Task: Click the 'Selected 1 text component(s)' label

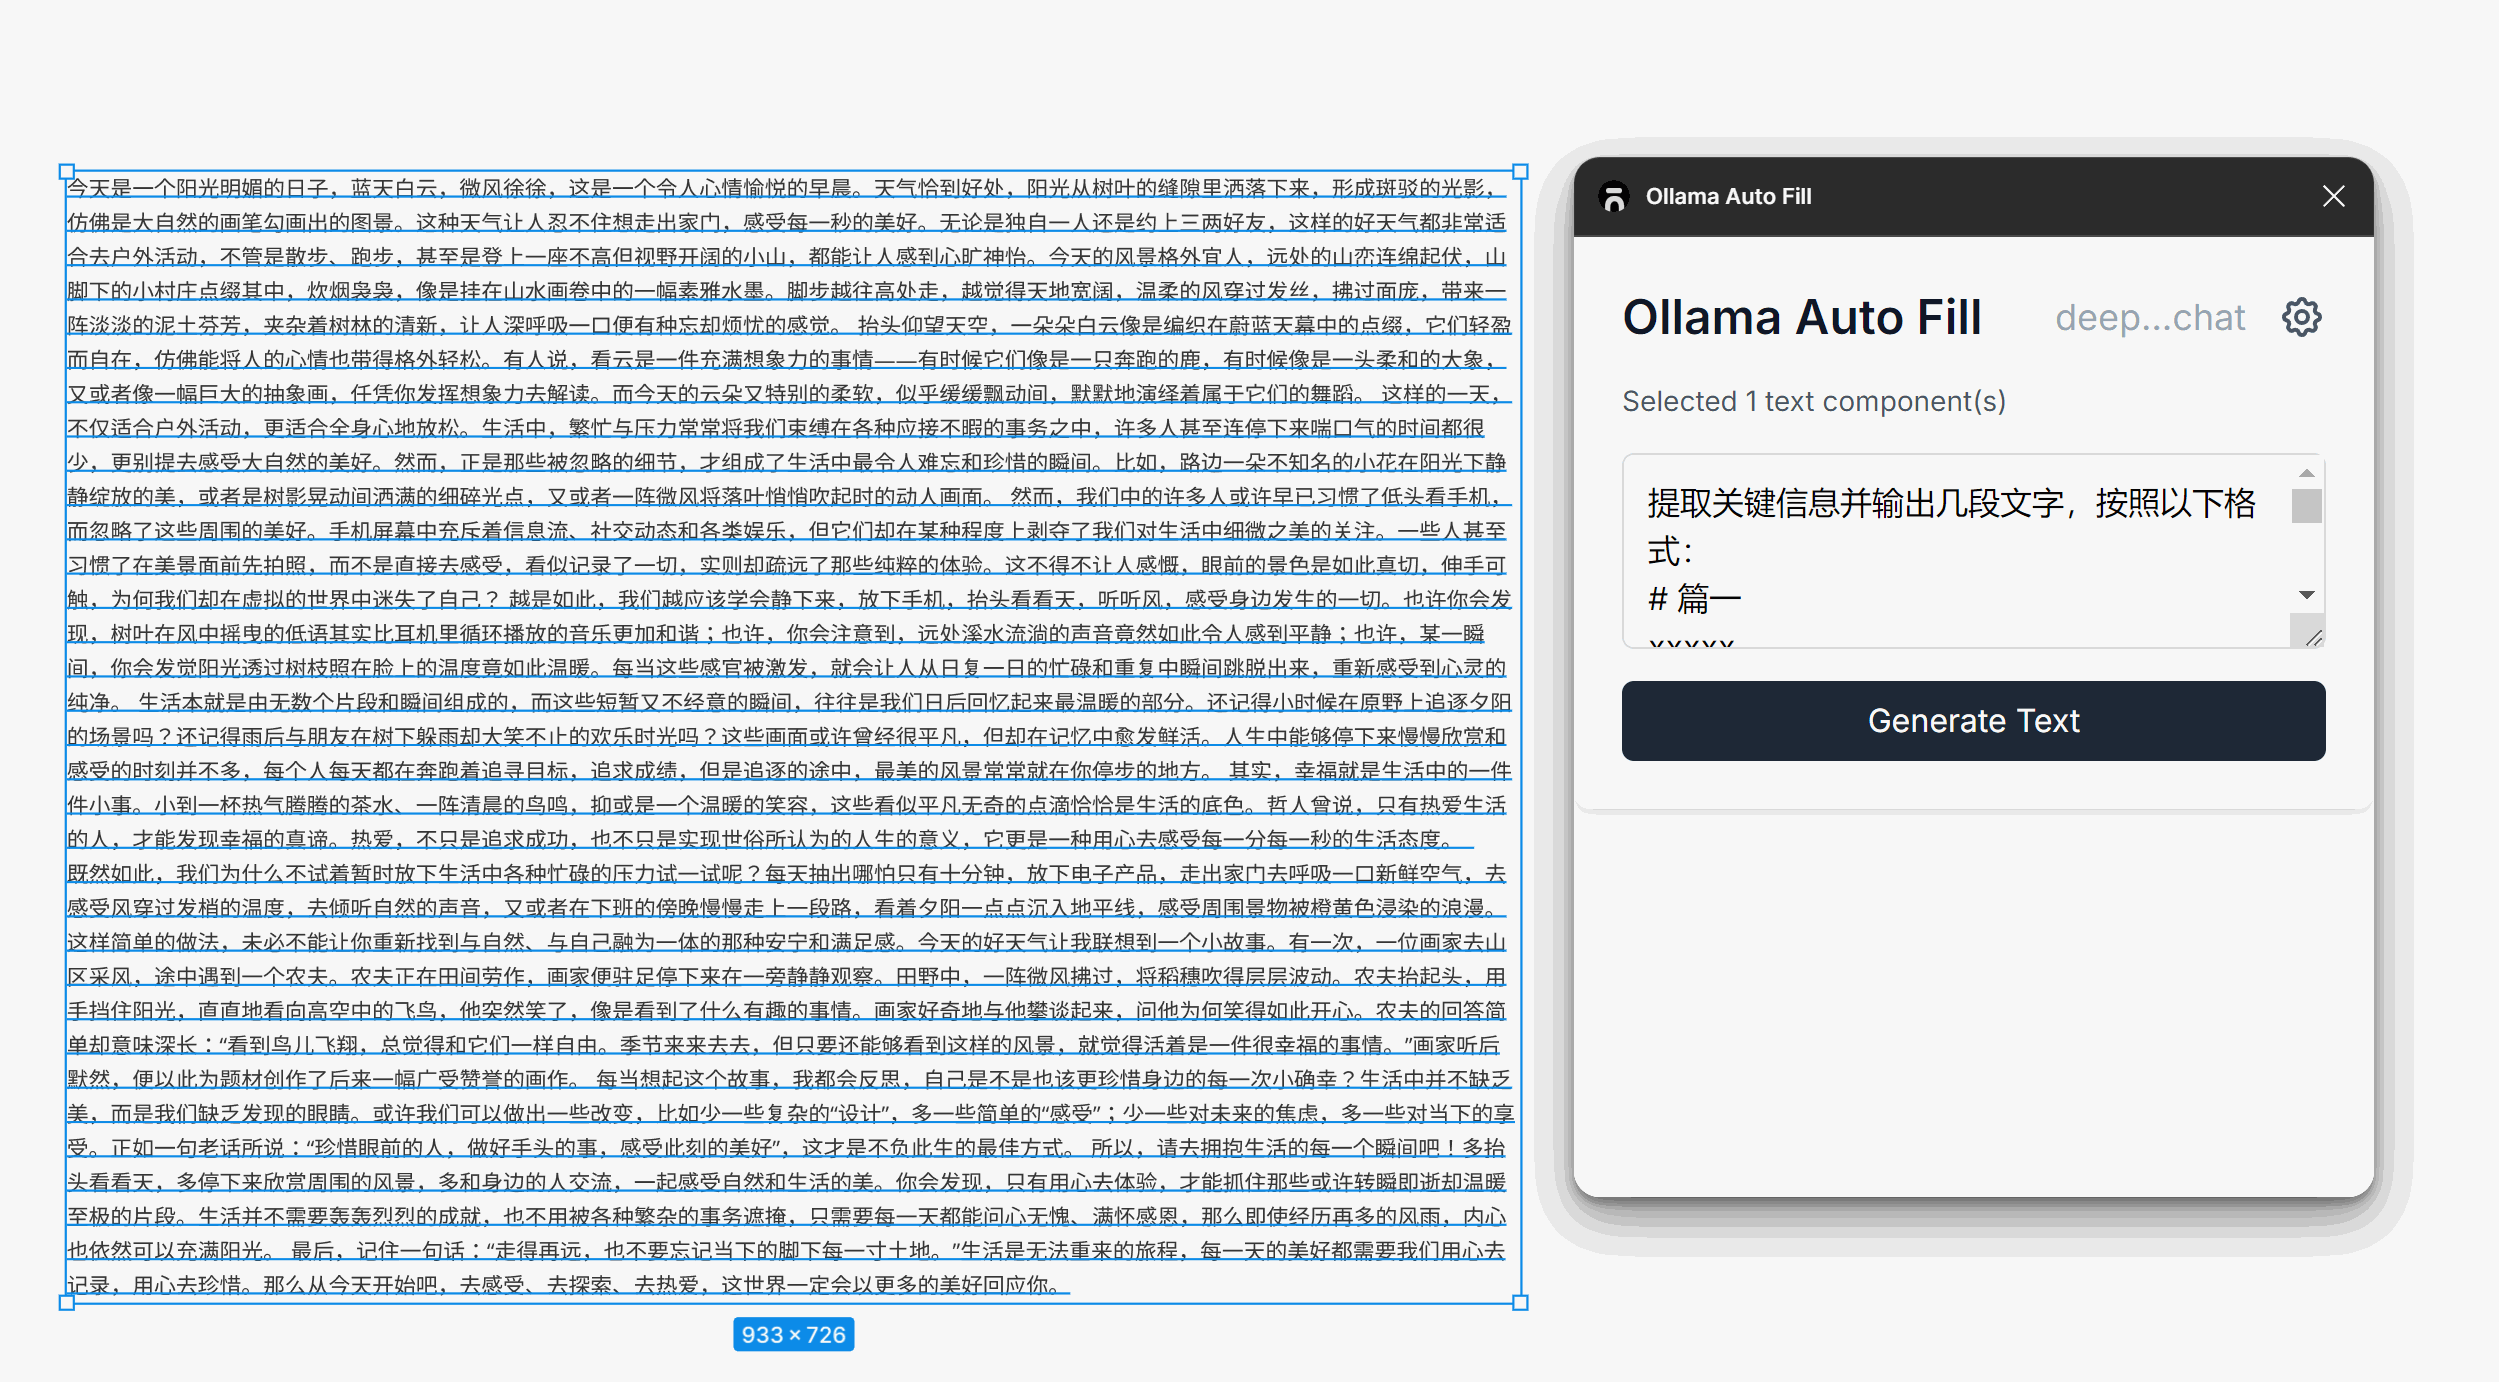Action: pyautogui.click(x=1814, y=401)
